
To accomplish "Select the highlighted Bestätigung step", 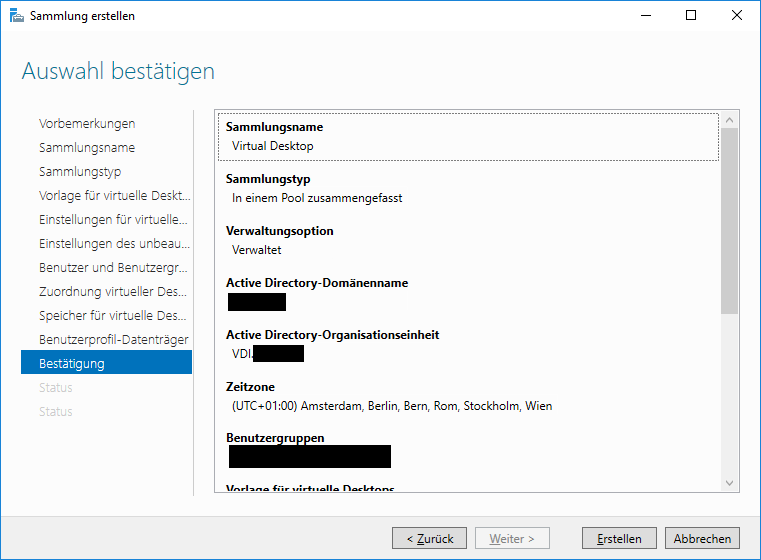I will [x=106, y=362].
